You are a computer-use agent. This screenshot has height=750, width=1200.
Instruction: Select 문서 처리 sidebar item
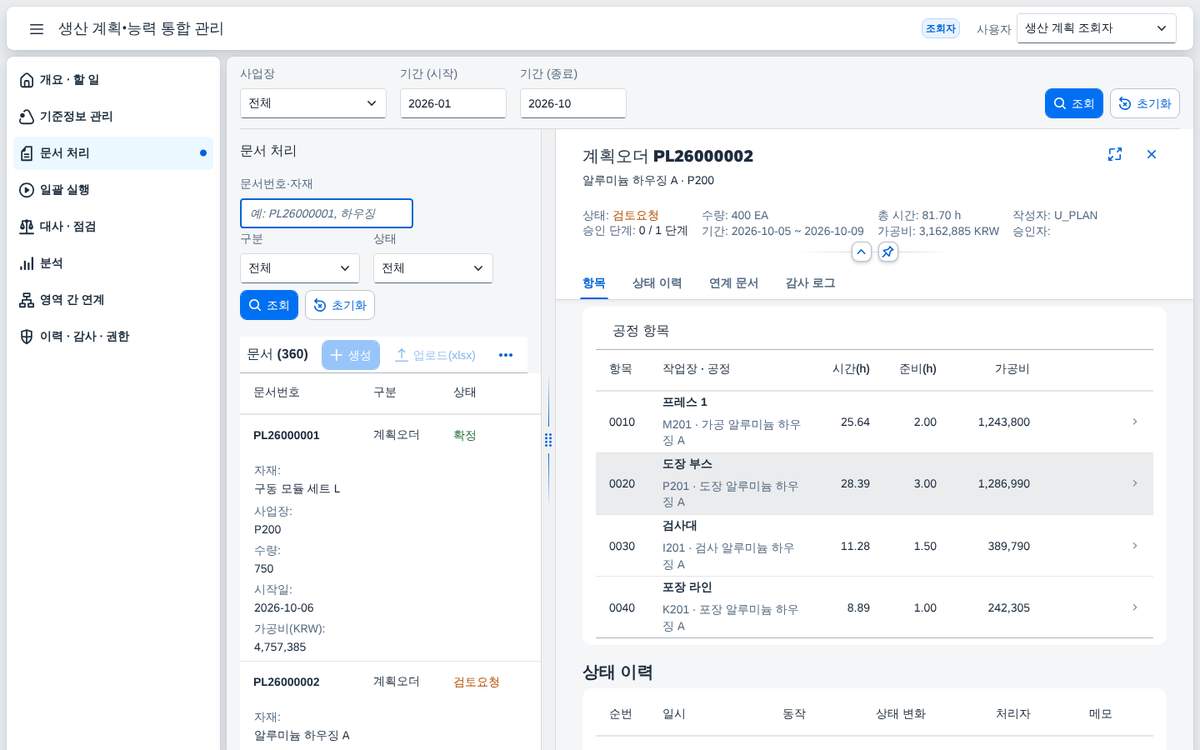point(113,153)
